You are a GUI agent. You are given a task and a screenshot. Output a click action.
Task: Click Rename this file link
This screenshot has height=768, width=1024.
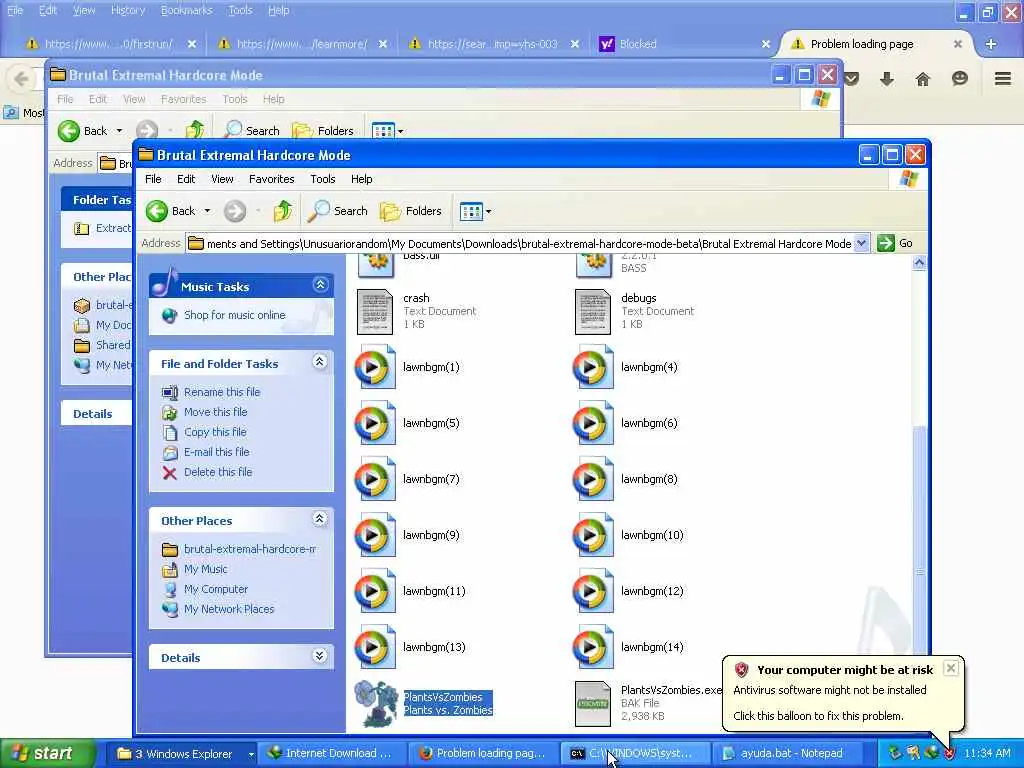(222, 392)
